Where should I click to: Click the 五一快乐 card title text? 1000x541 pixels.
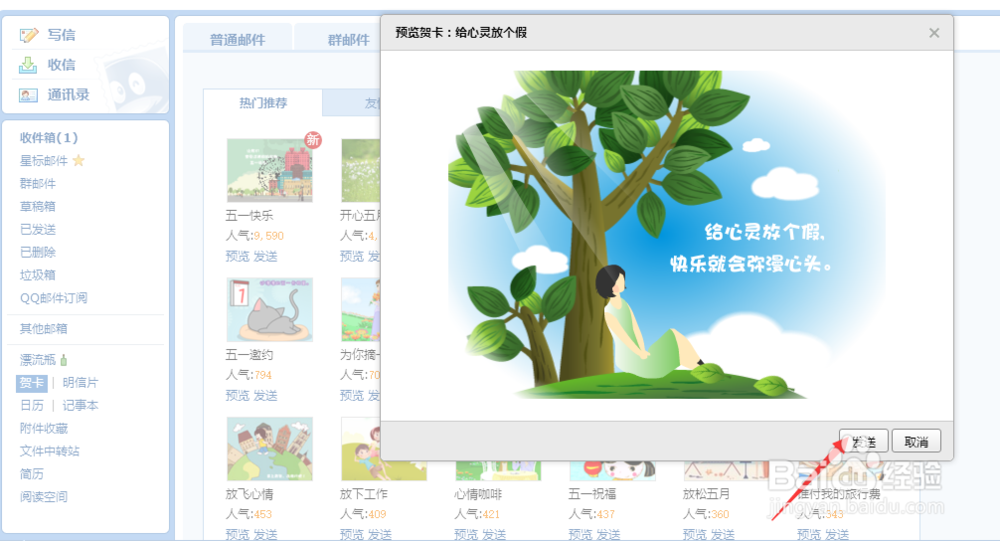pos(249,216)
